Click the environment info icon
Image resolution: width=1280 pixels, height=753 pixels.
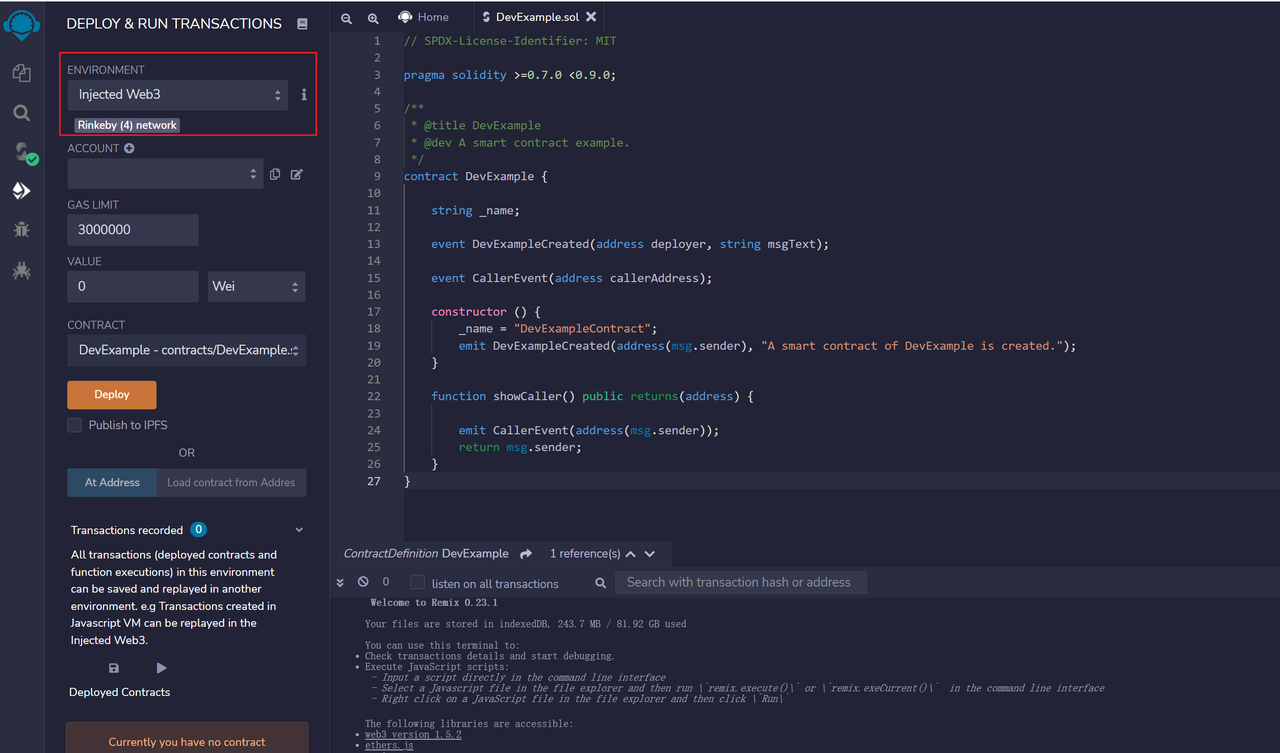coord(304,95)
